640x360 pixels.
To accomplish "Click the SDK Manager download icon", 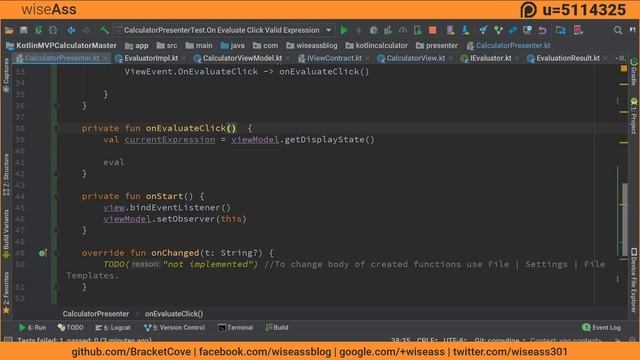I will 465,30.
